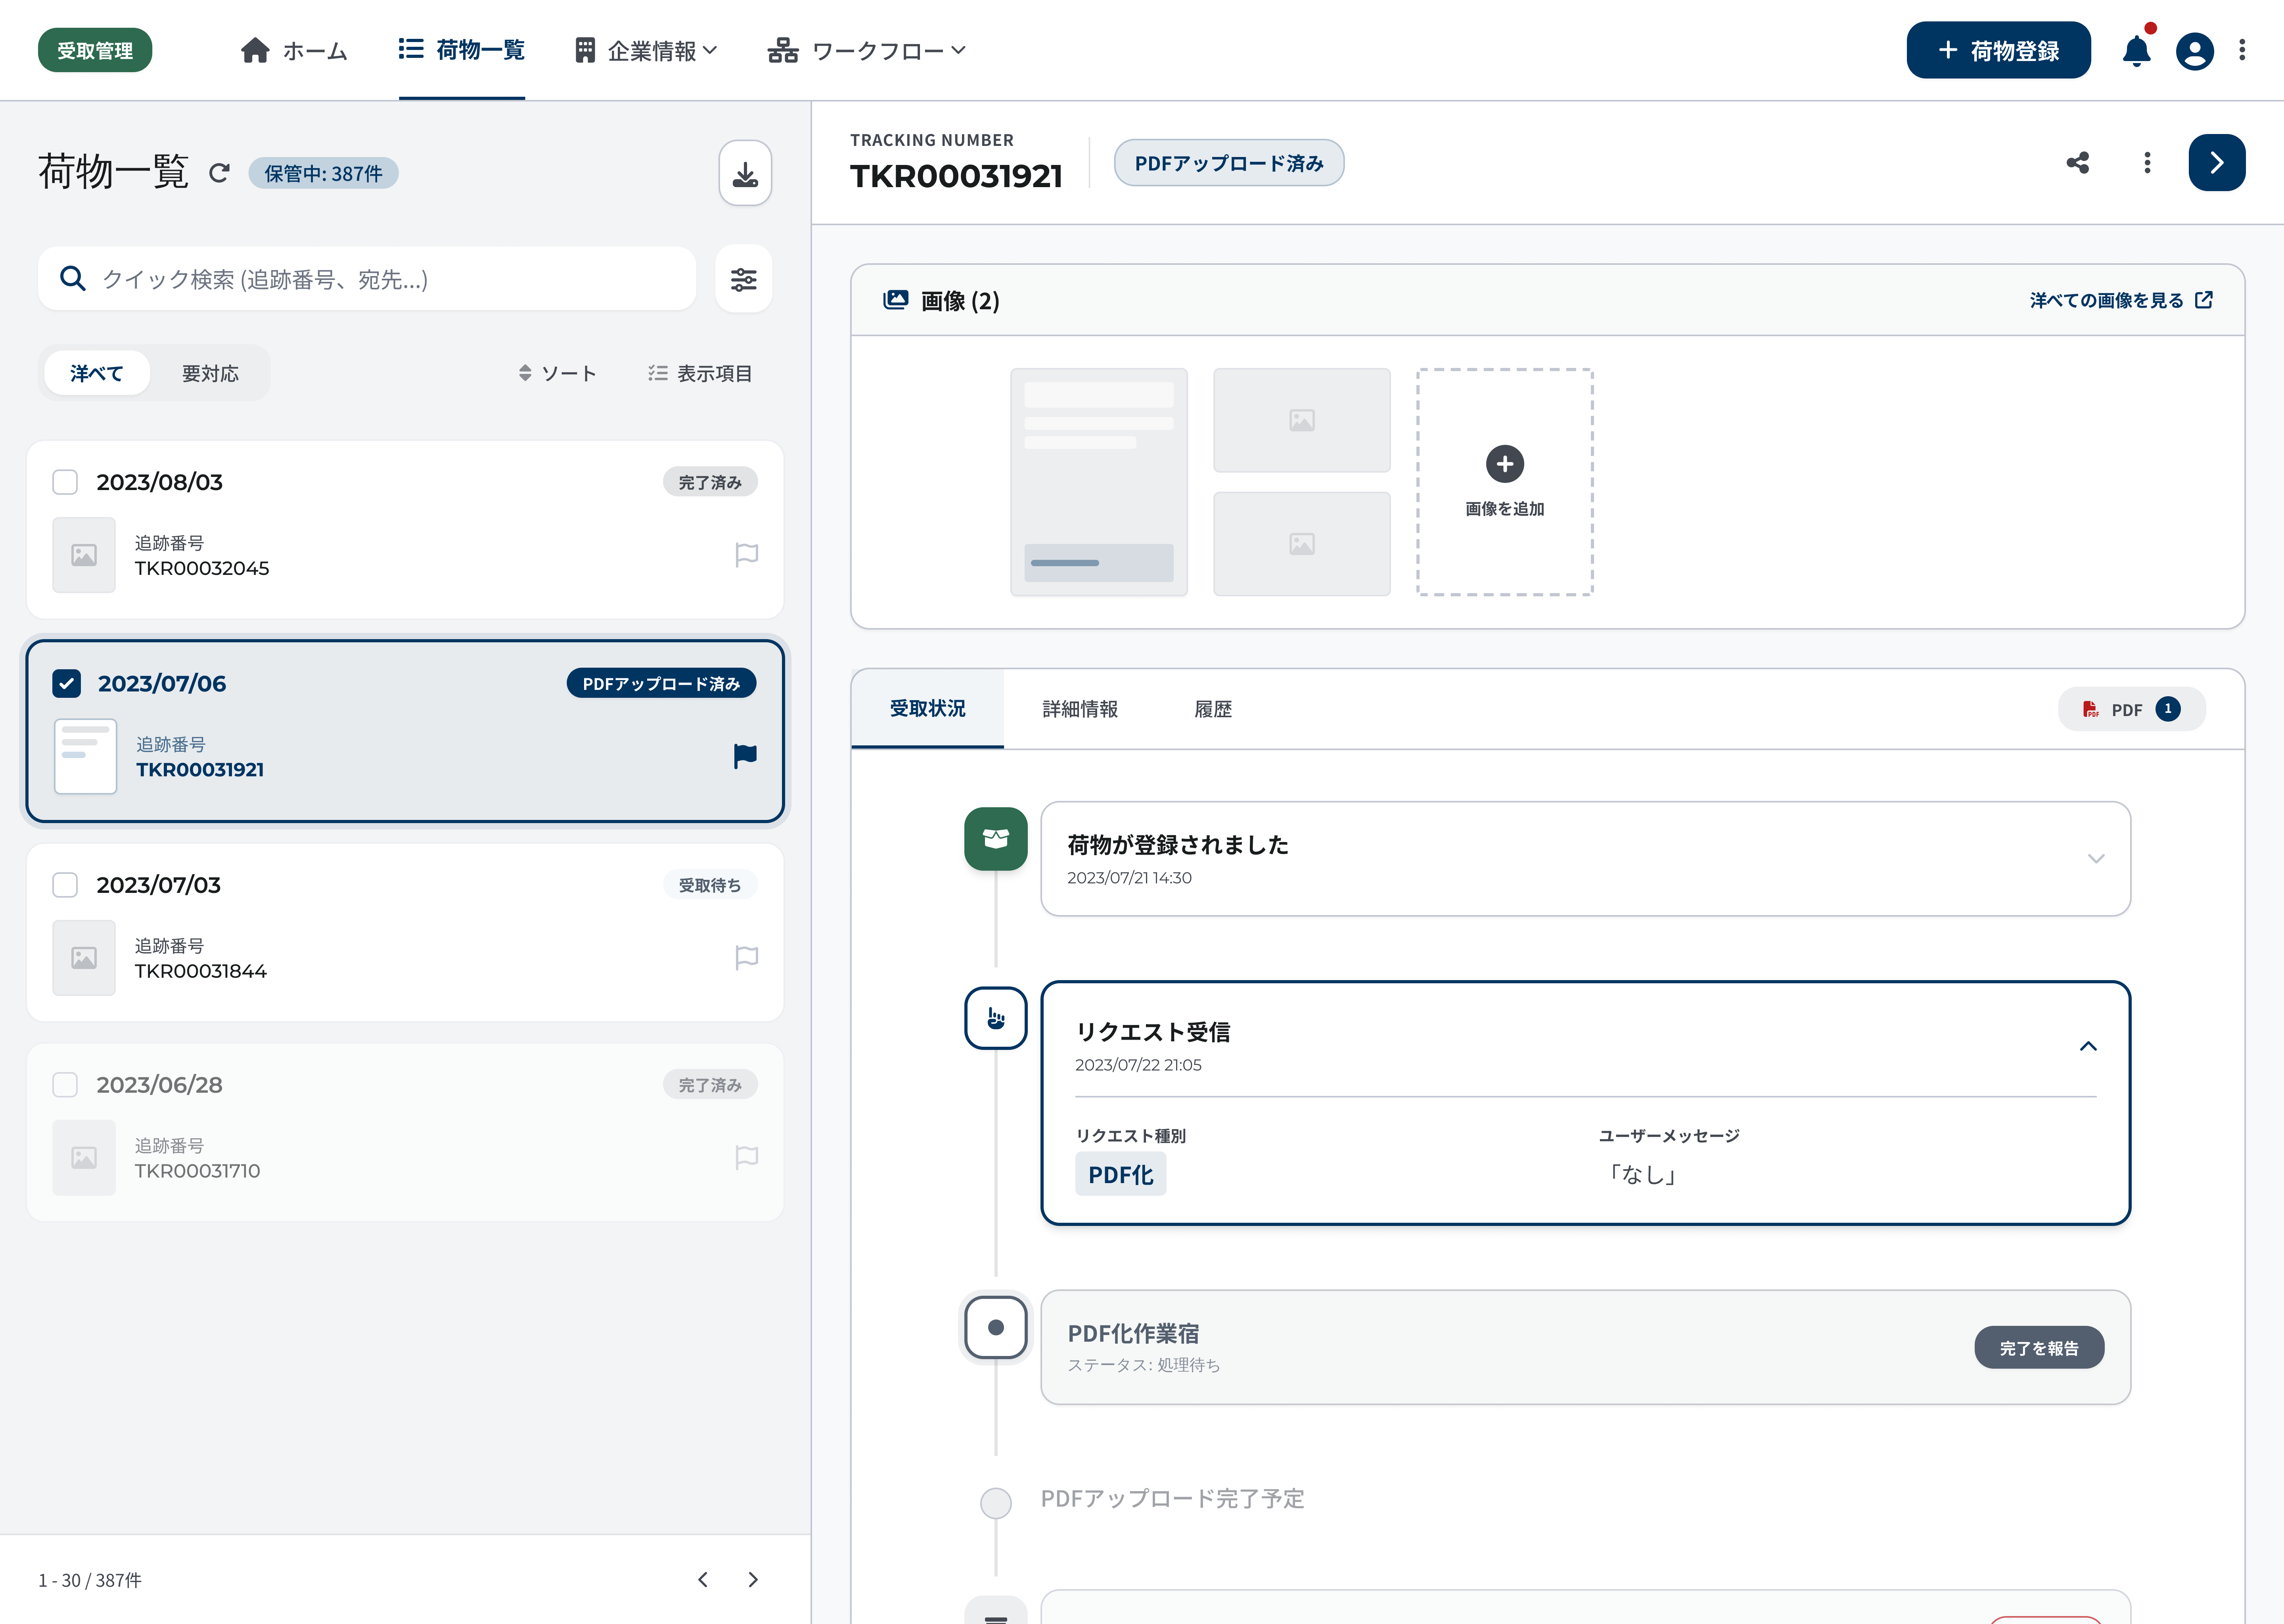Screen dimensions: 2284x1624
Task: Refresh the 荷物一覧 list
Action: [x=219, y=173]
